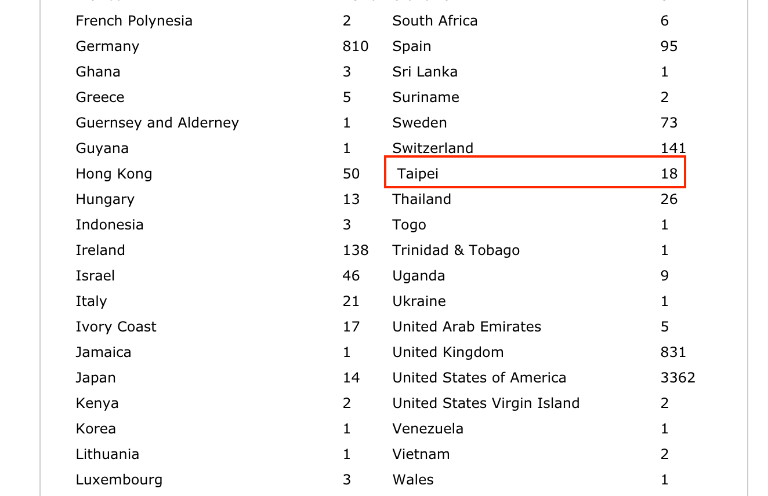The image size is (768, 496).
Task: Click the count 831 beside United Kingdom
Action: [673, 352]
